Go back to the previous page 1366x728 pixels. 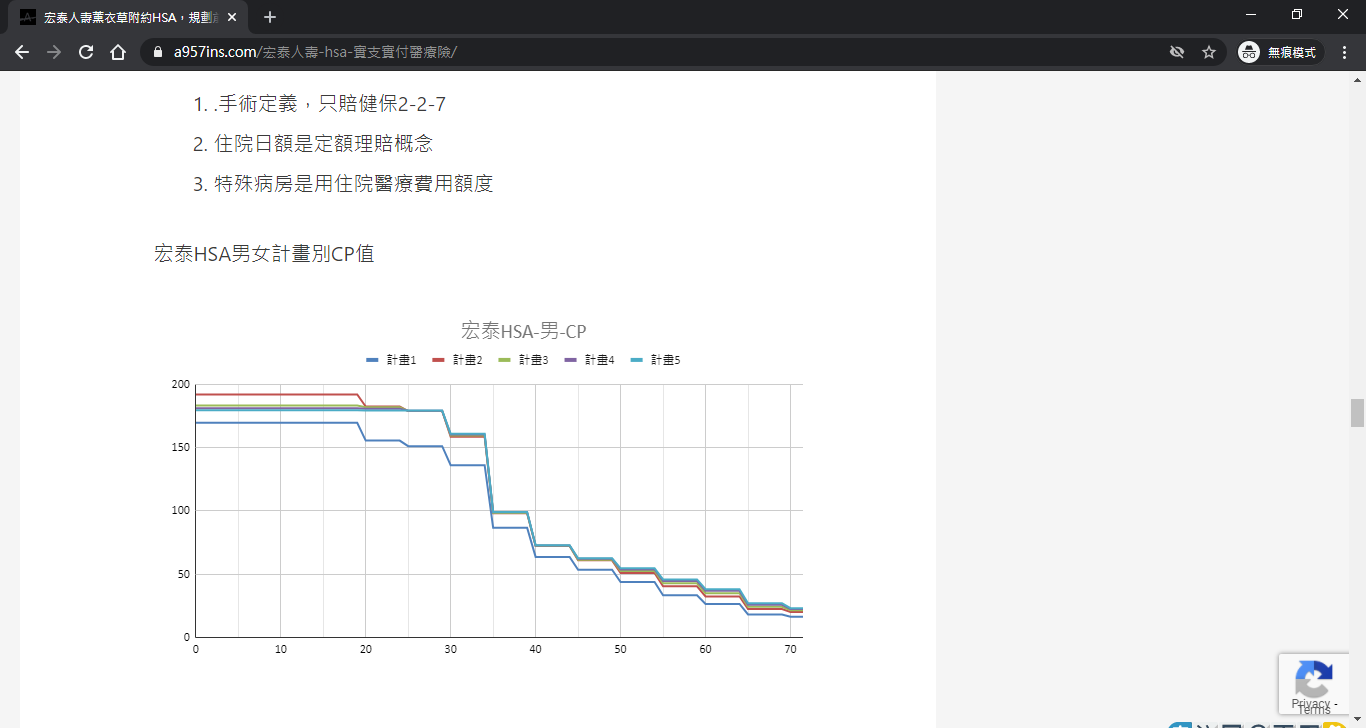[x=22, y=52]
